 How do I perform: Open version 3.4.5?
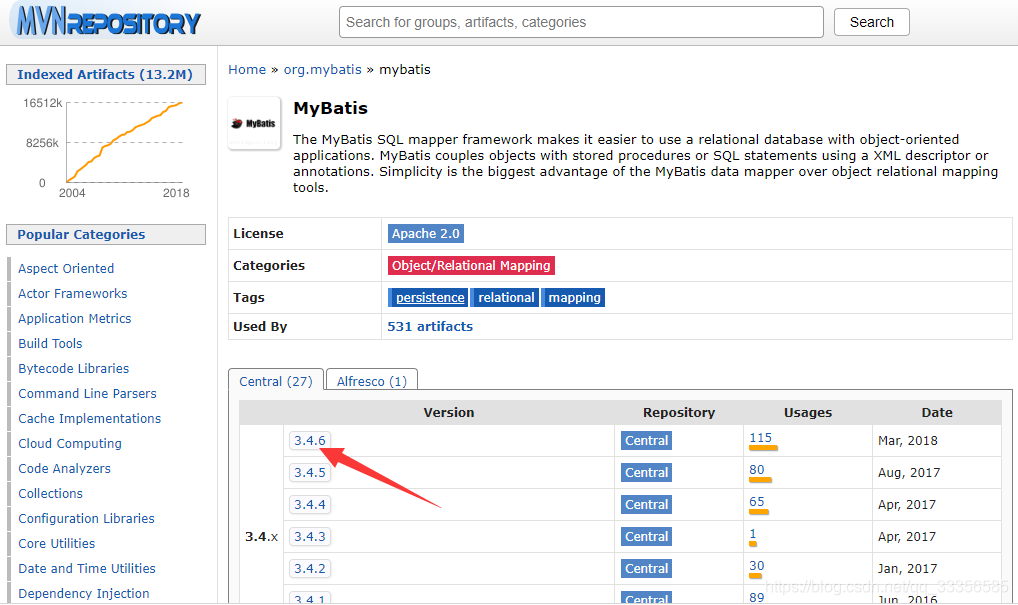coord(310,473)
